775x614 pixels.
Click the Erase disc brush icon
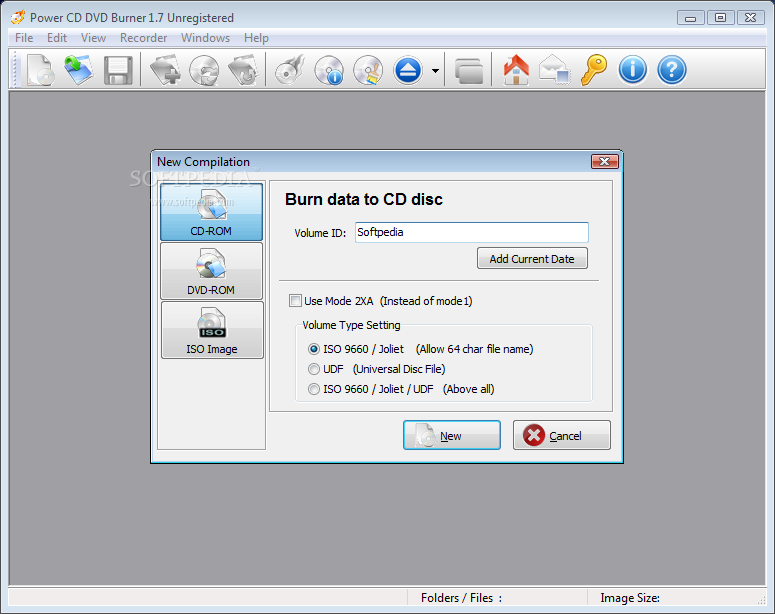[368, 70]
